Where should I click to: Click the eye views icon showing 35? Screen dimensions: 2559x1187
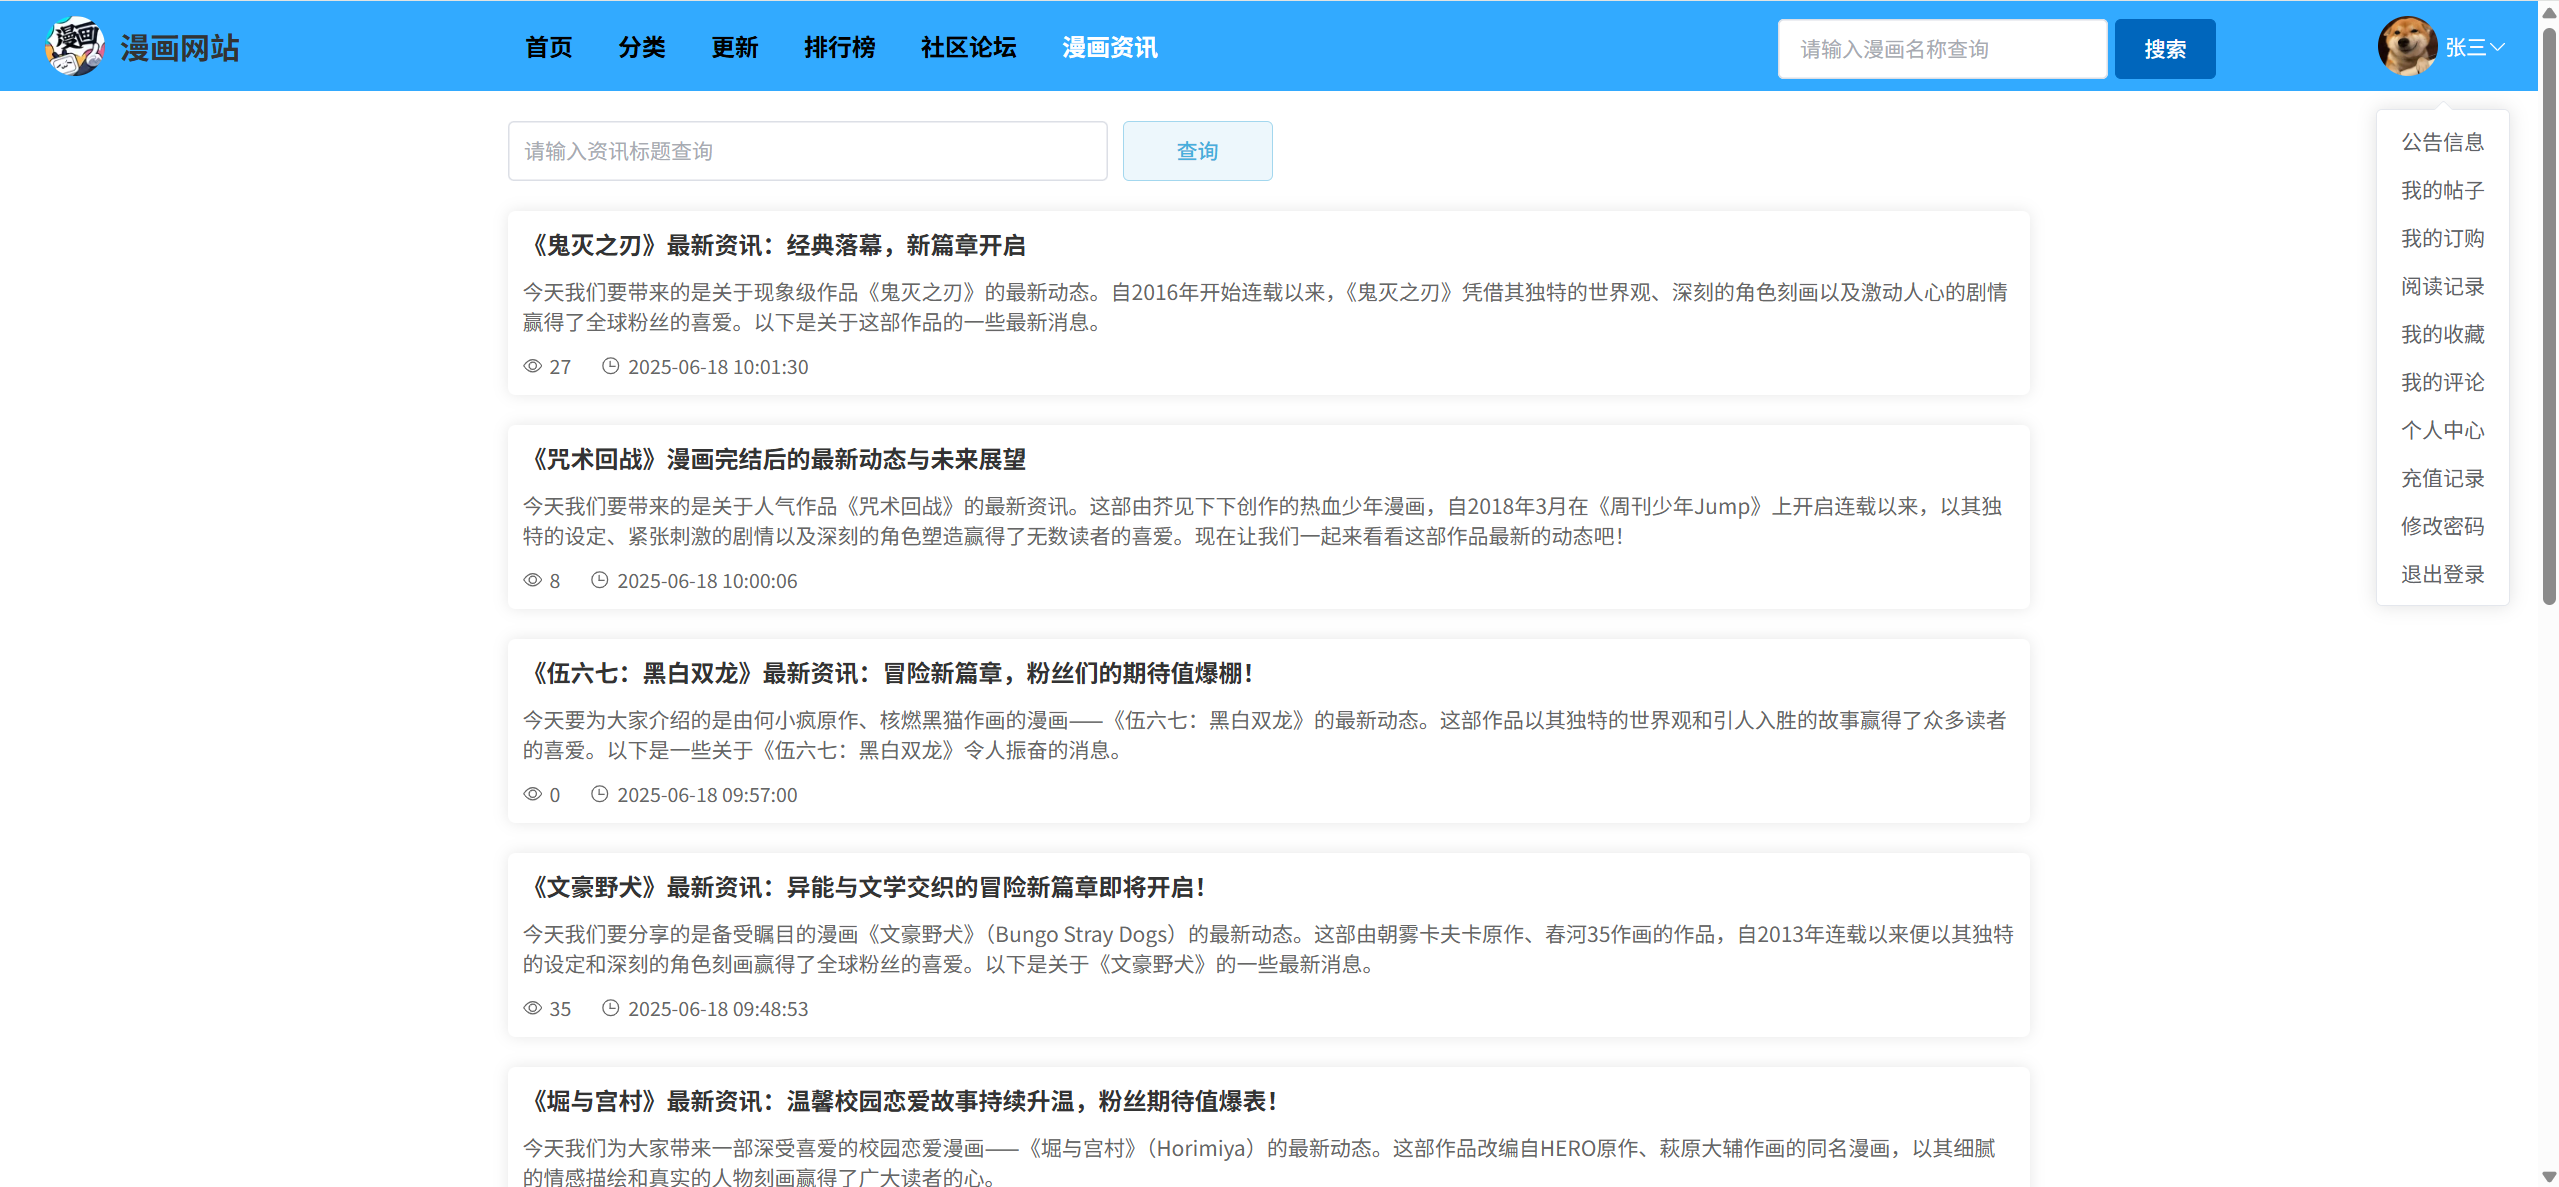533,1008
